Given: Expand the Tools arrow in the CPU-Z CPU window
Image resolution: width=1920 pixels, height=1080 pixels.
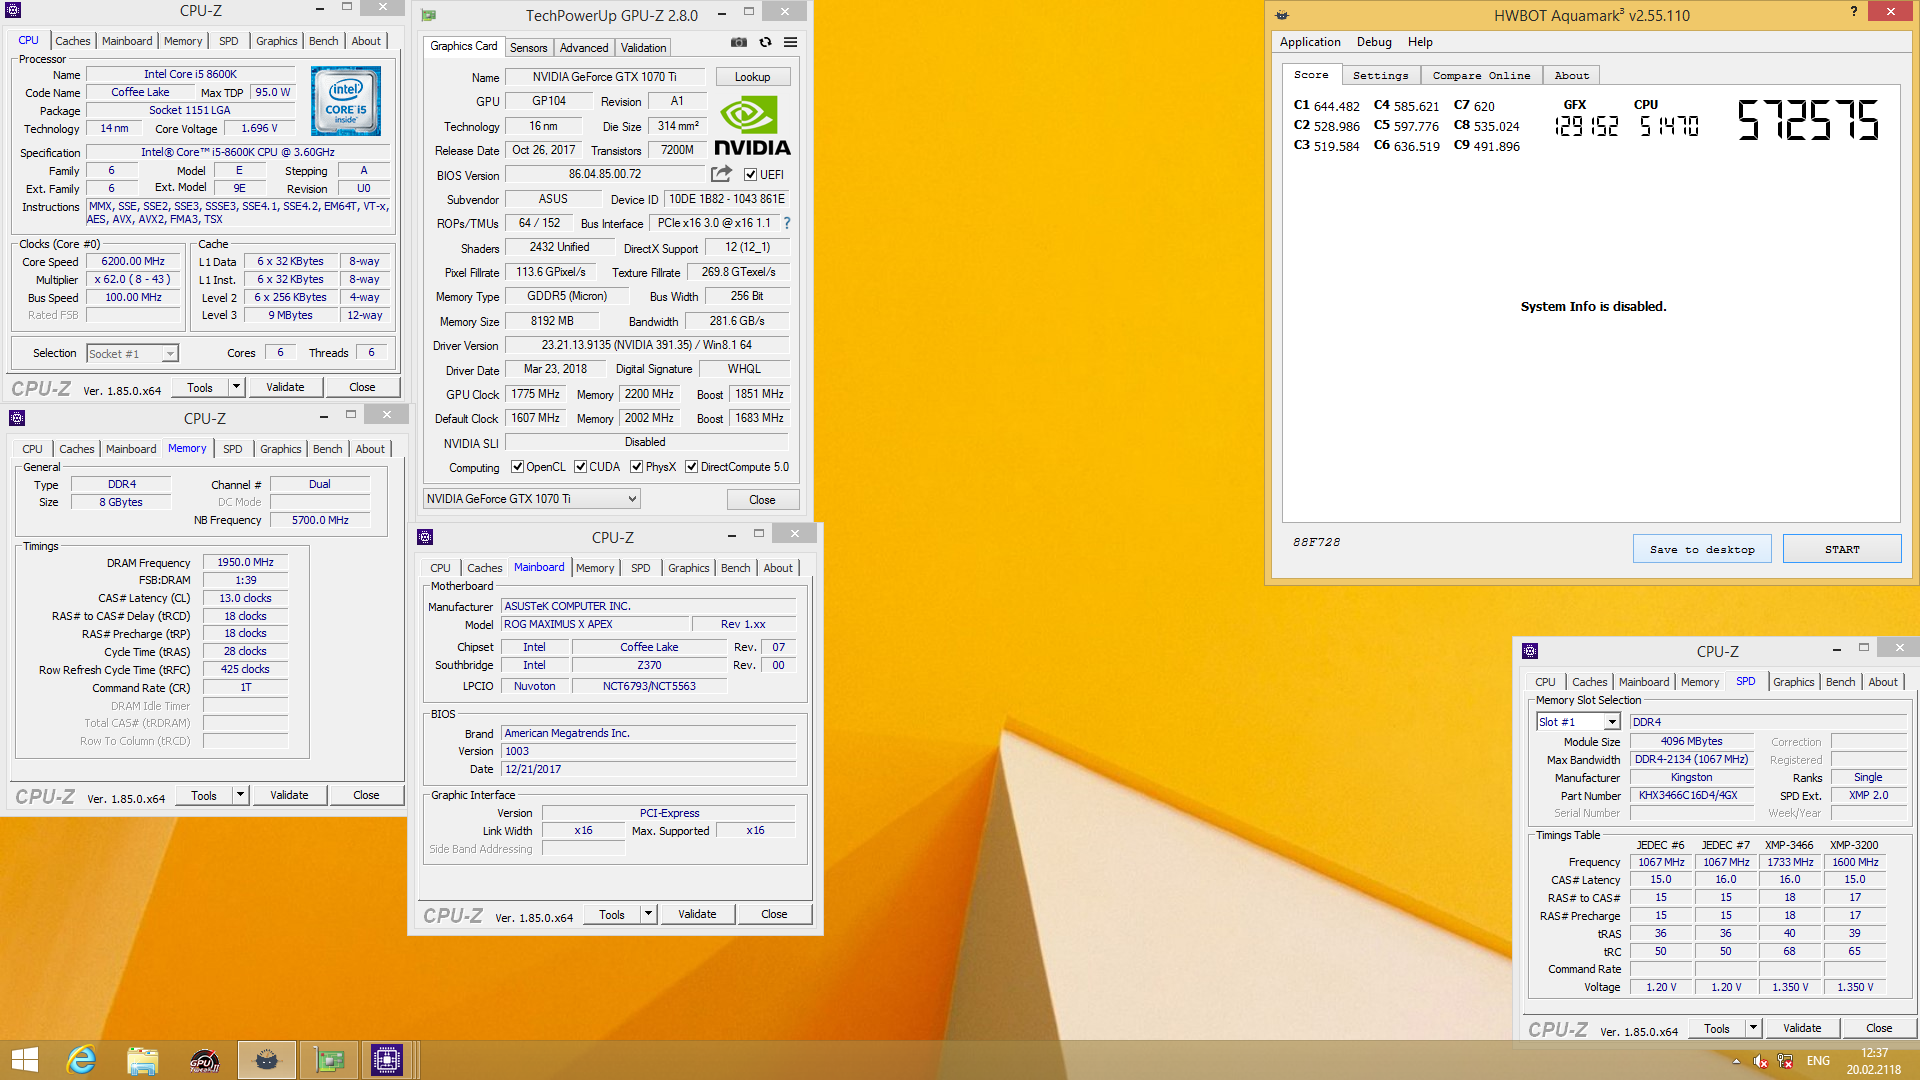Looking at the screenshot, I should tap(237, 387).
